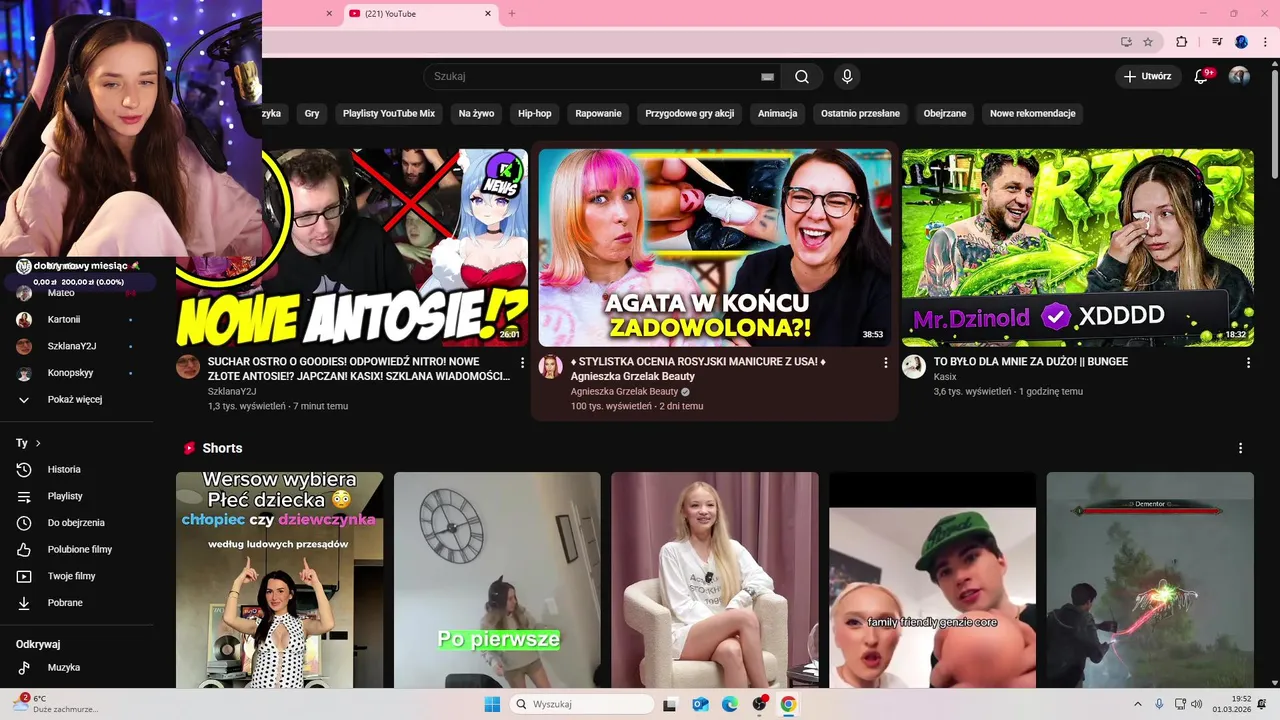Click SzklanaY2J channel name under video
The height and width of the screenshot is (720, 1280).
coord(232,391)
